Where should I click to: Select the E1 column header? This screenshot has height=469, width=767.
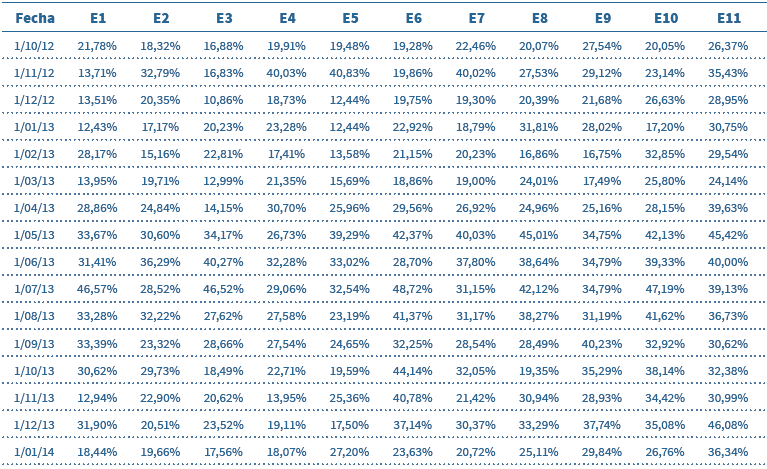97,19
